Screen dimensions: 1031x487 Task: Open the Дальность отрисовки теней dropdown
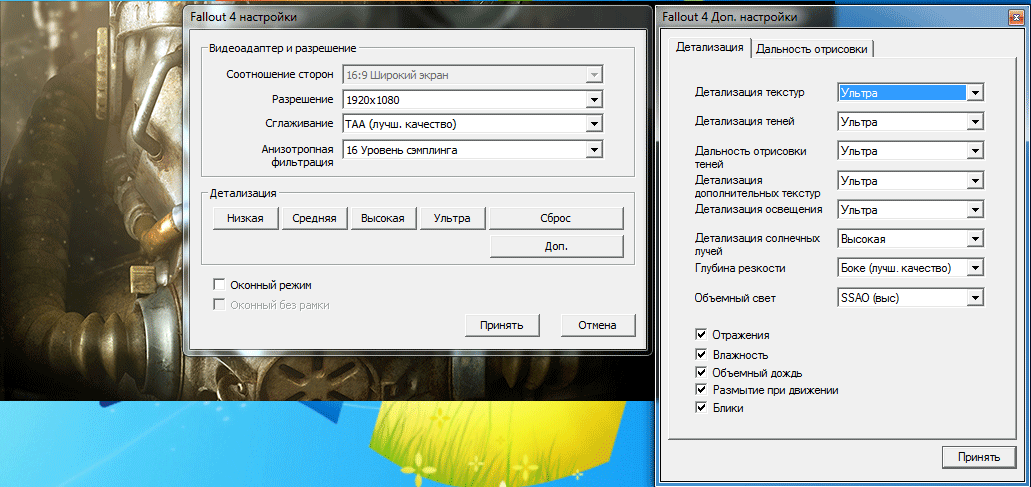[911, 151]
